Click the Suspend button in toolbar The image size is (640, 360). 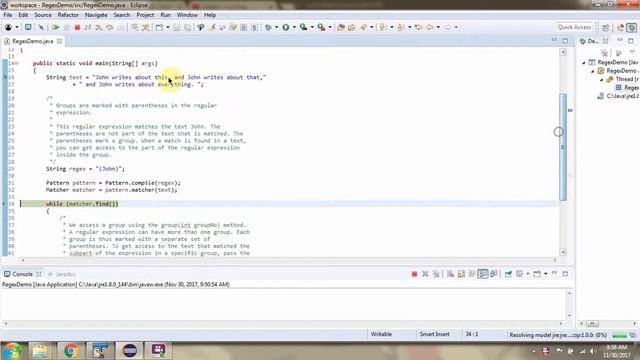pyautogui.click(x=67, y=27)
